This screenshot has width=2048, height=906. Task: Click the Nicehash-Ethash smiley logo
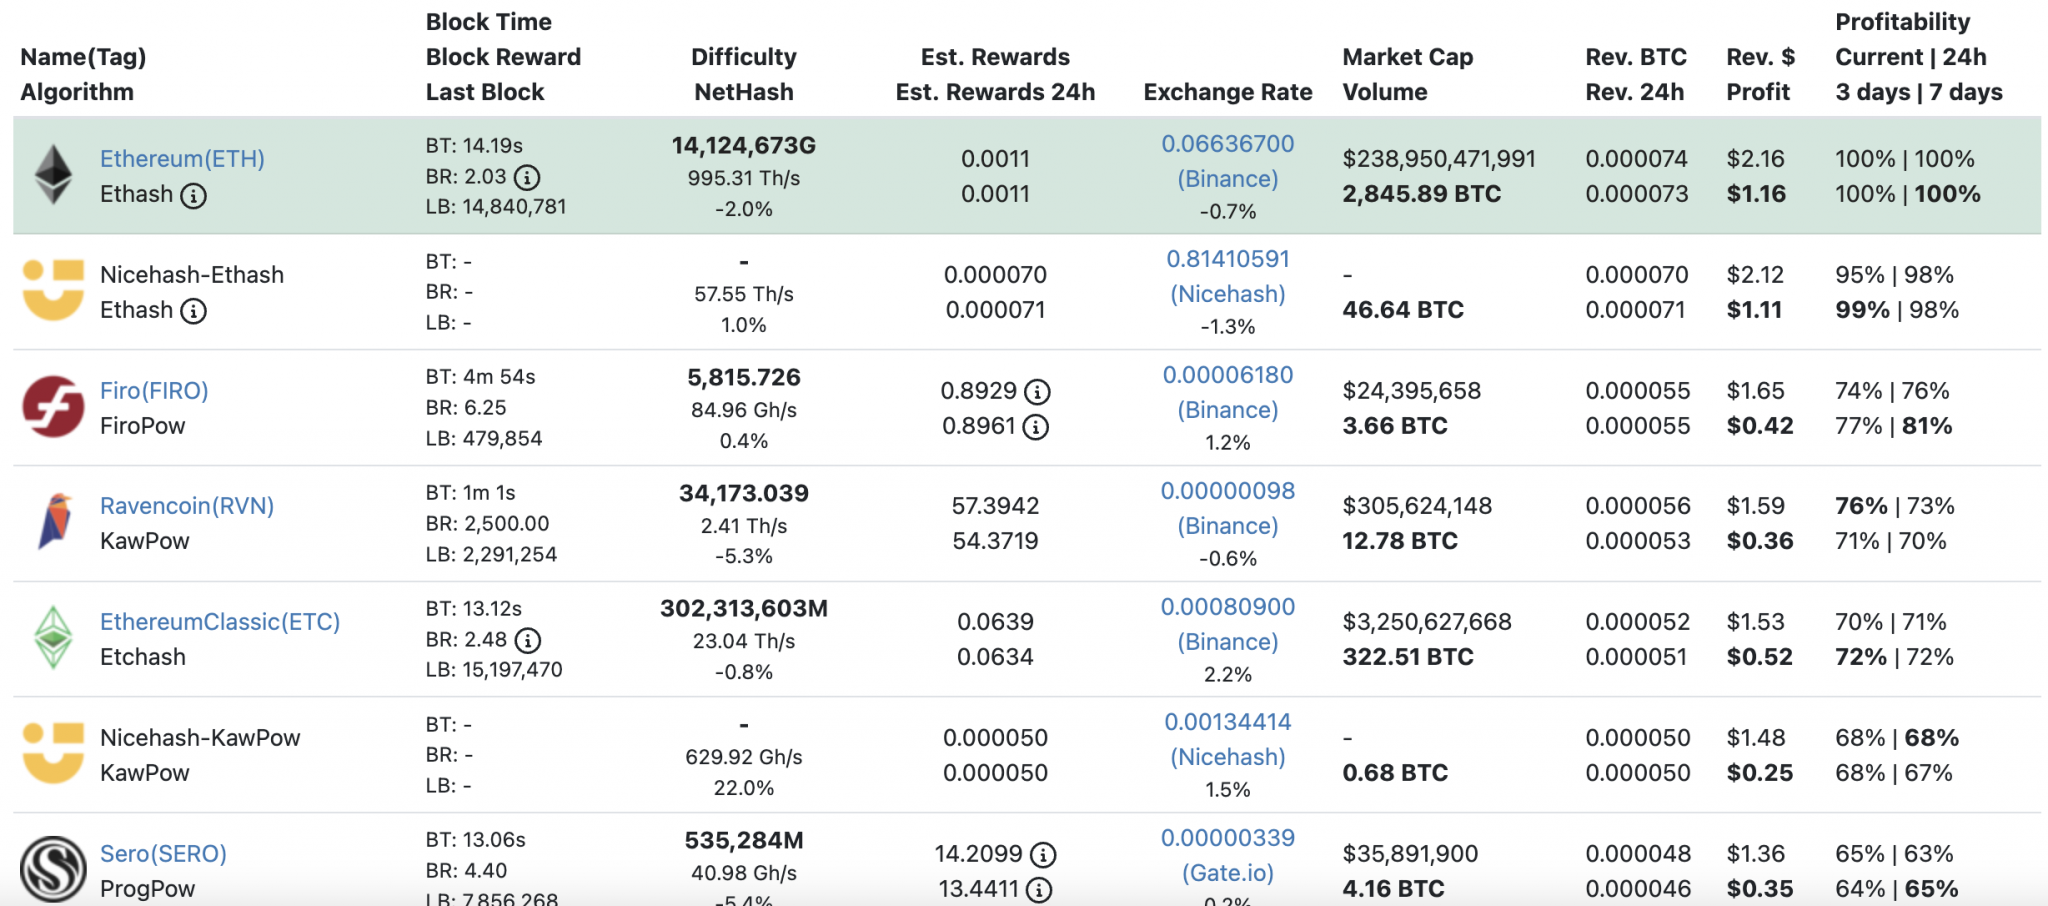[x=53, y=290]
